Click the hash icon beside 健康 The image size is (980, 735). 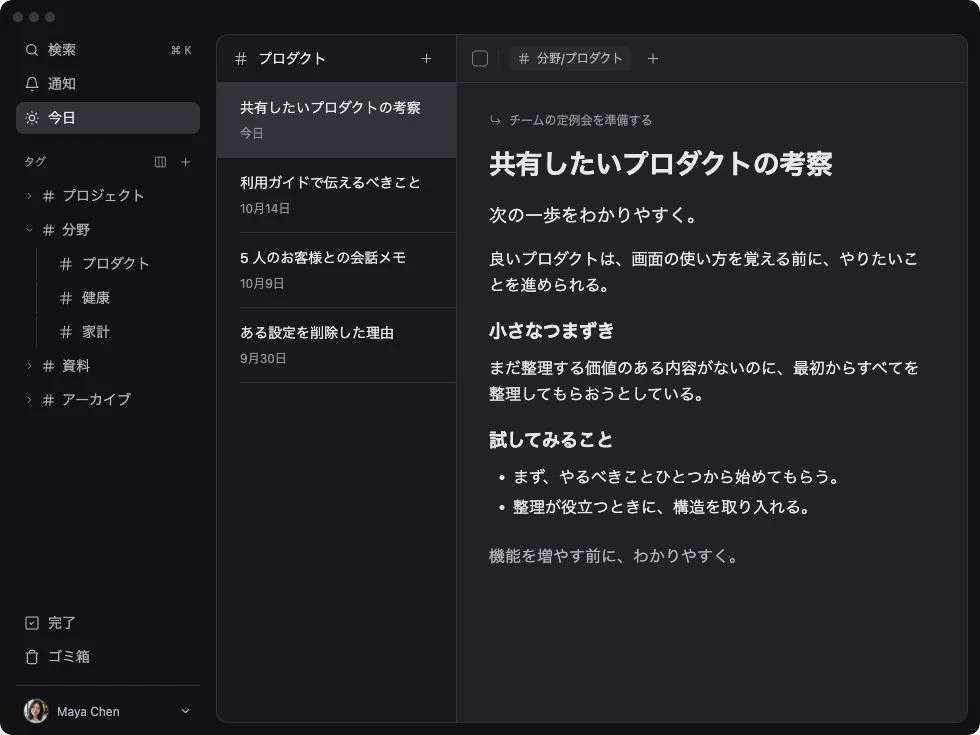pyautogui.click(x=66, y=298)
